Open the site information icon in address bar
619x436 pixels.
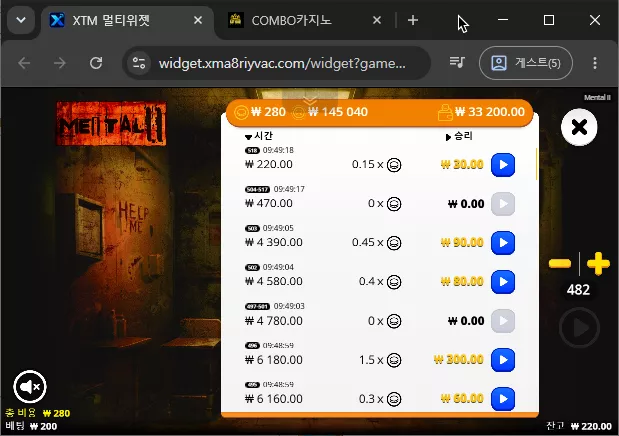[139, 63]
